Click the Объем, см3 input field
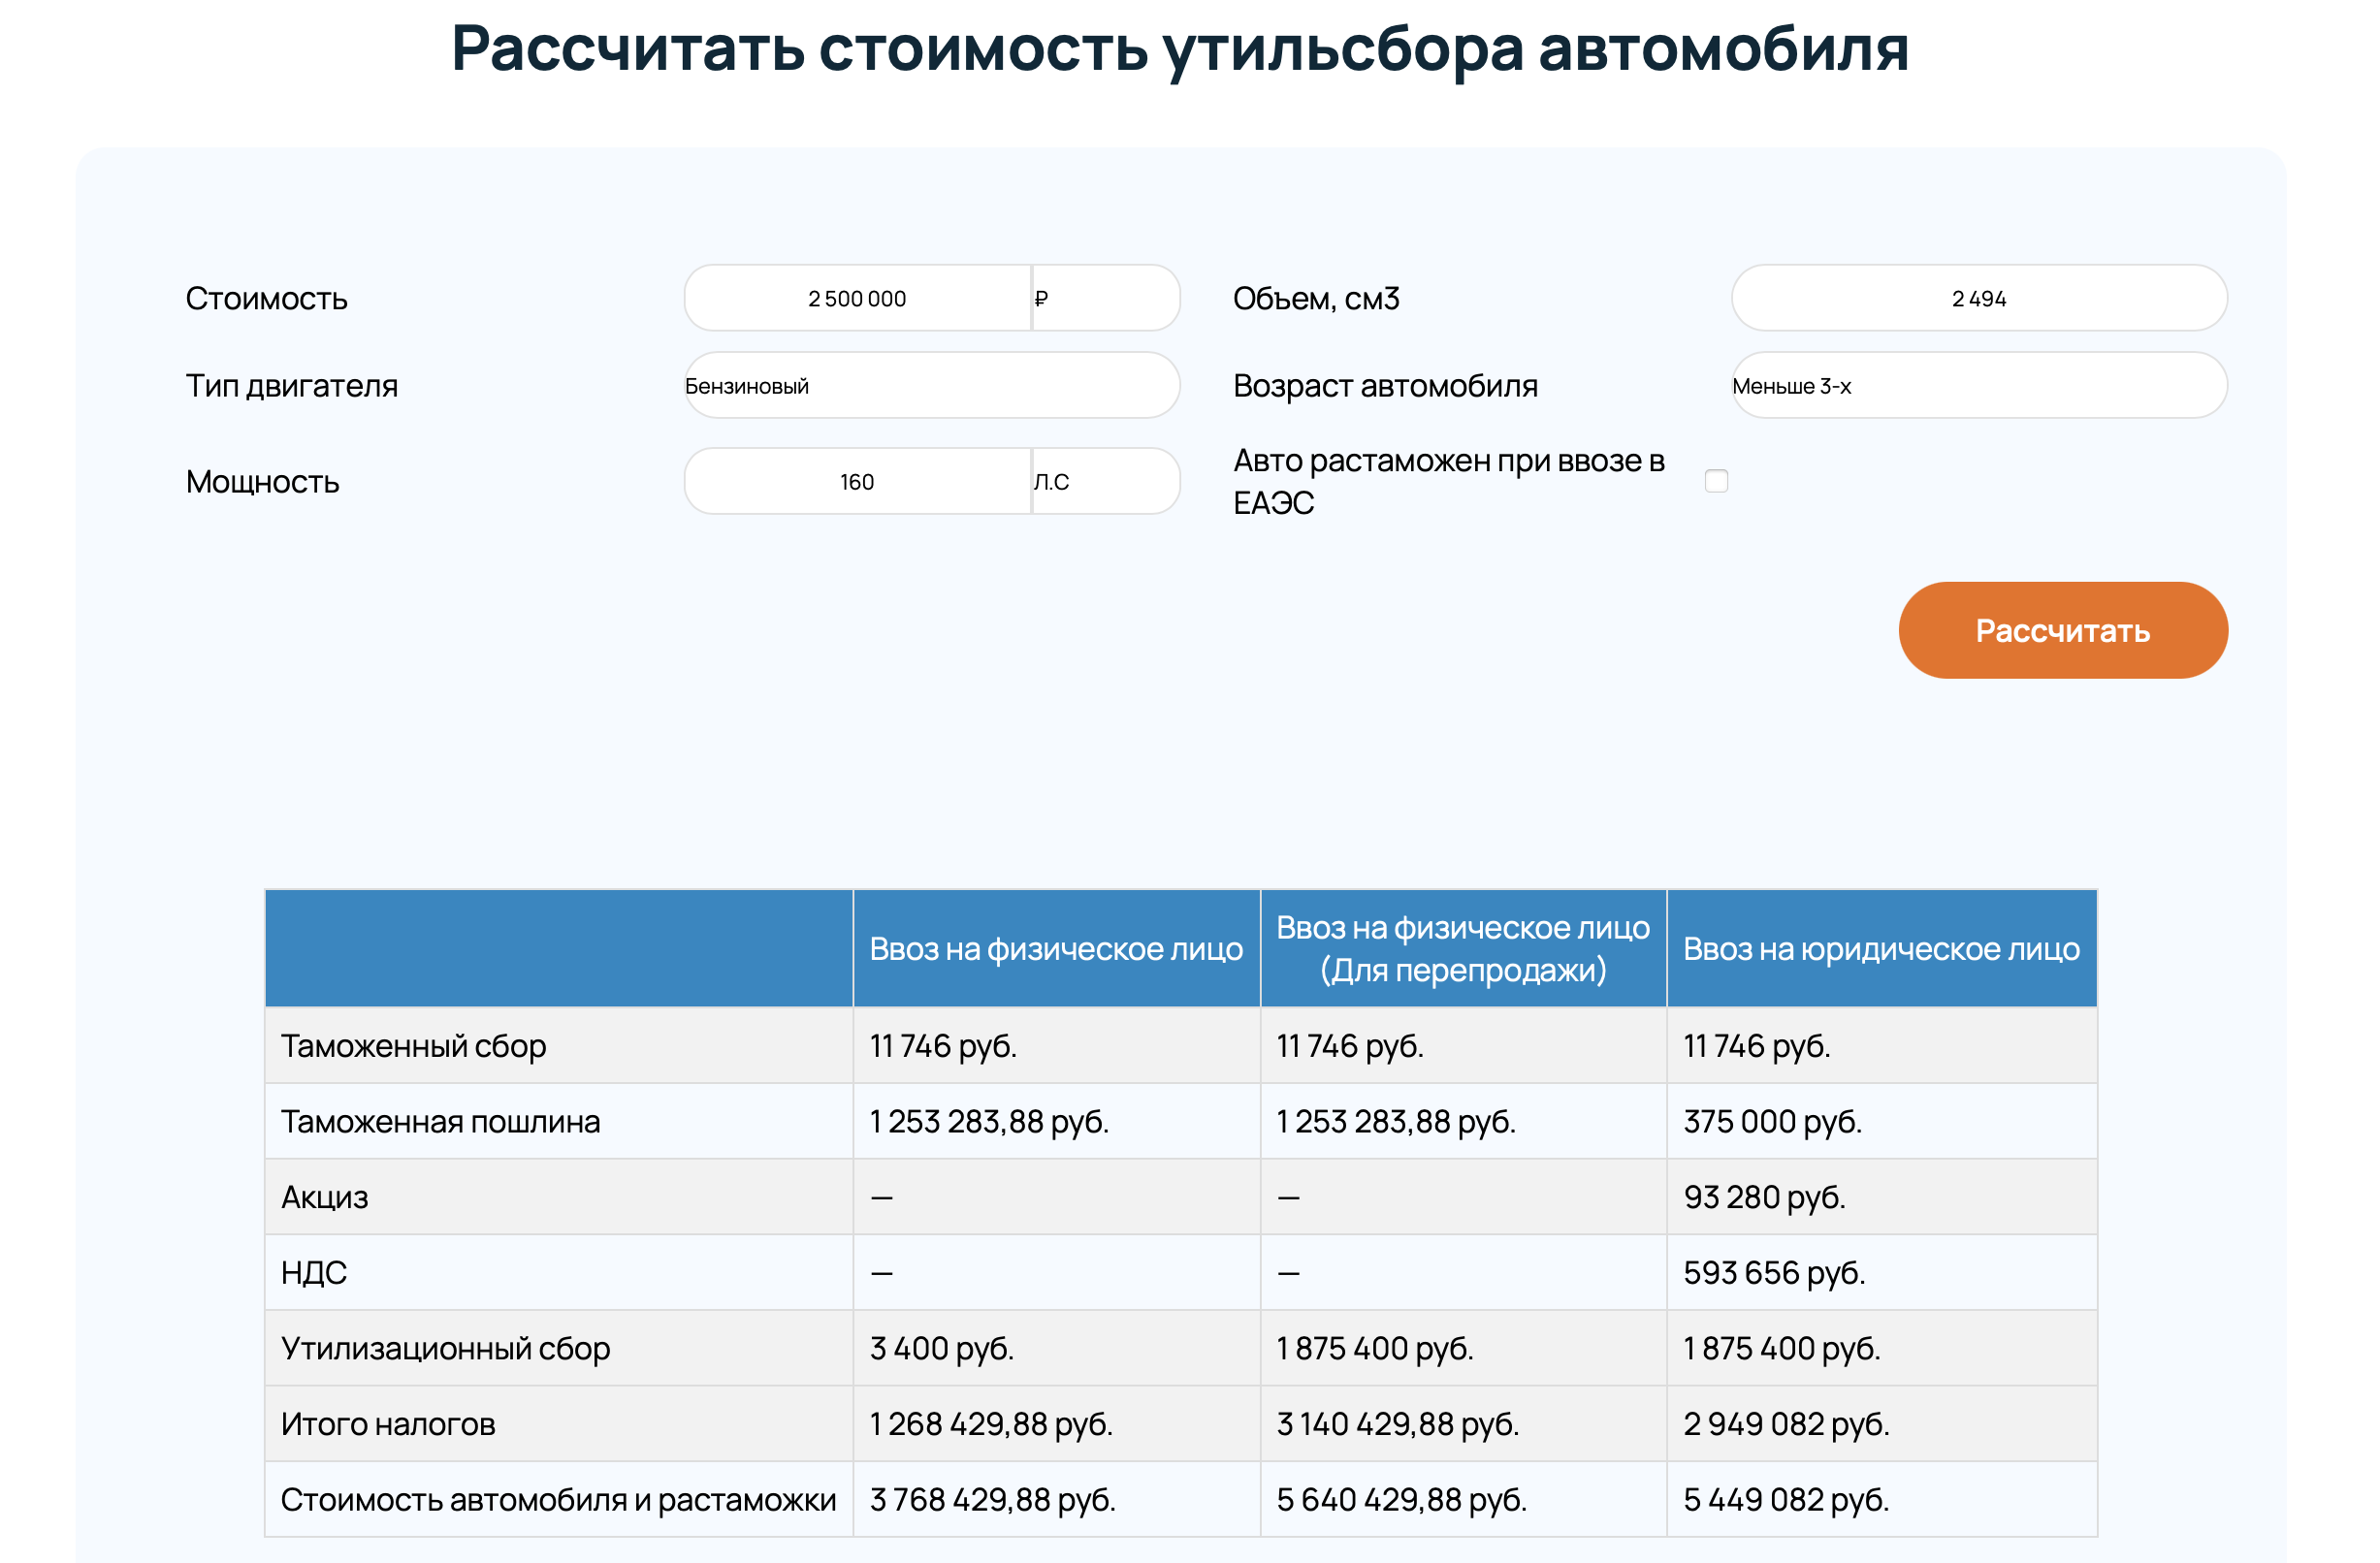The height and width of the screenshot is (1563, 2380). [x=1978, y=299]
